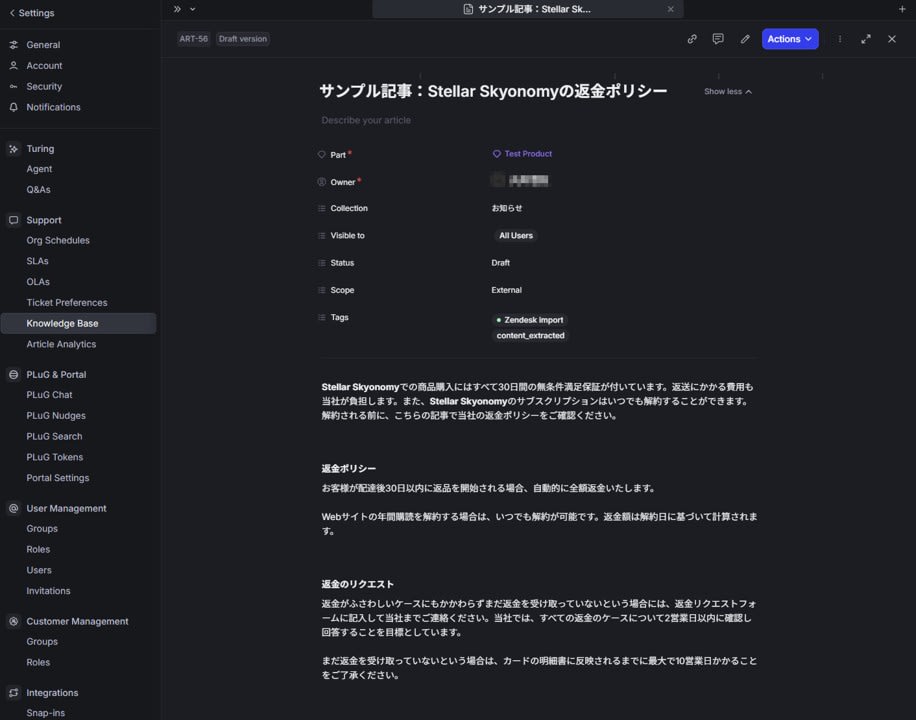Select Article Analytics in the sidebar
Image resolution: width=916 pixels, height=720 pixels.
click(x=61, y=344)
